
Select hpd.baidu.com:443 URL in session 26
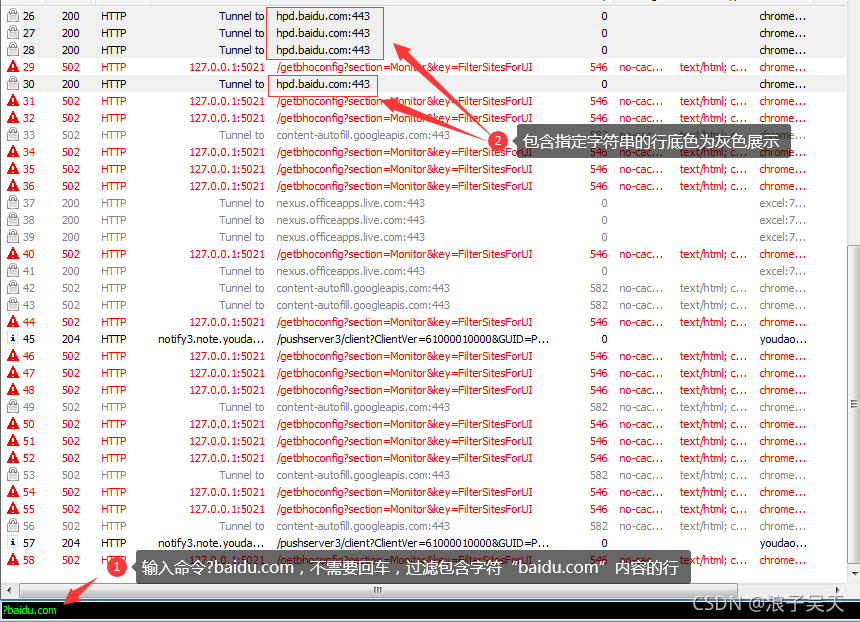[x=323, y=16]
